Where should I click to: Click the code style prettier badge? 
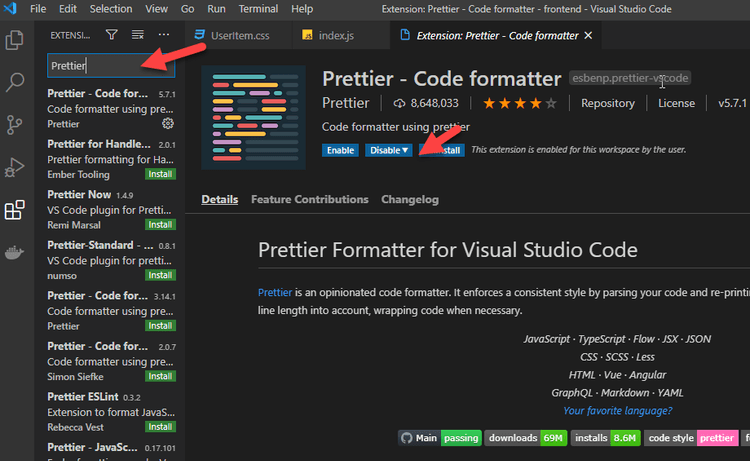(x=691, y=438)
